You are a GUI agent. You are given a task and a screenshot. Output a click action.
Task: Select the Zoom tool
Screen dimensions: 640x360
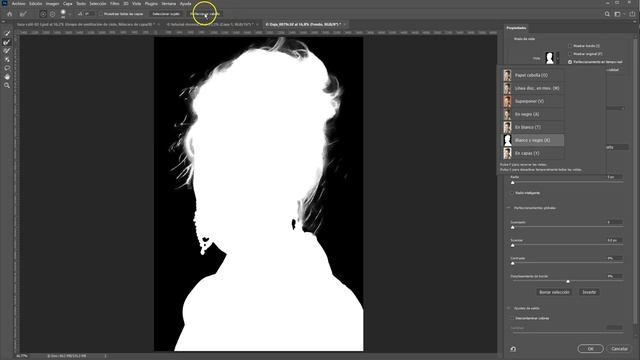[7, 85]
